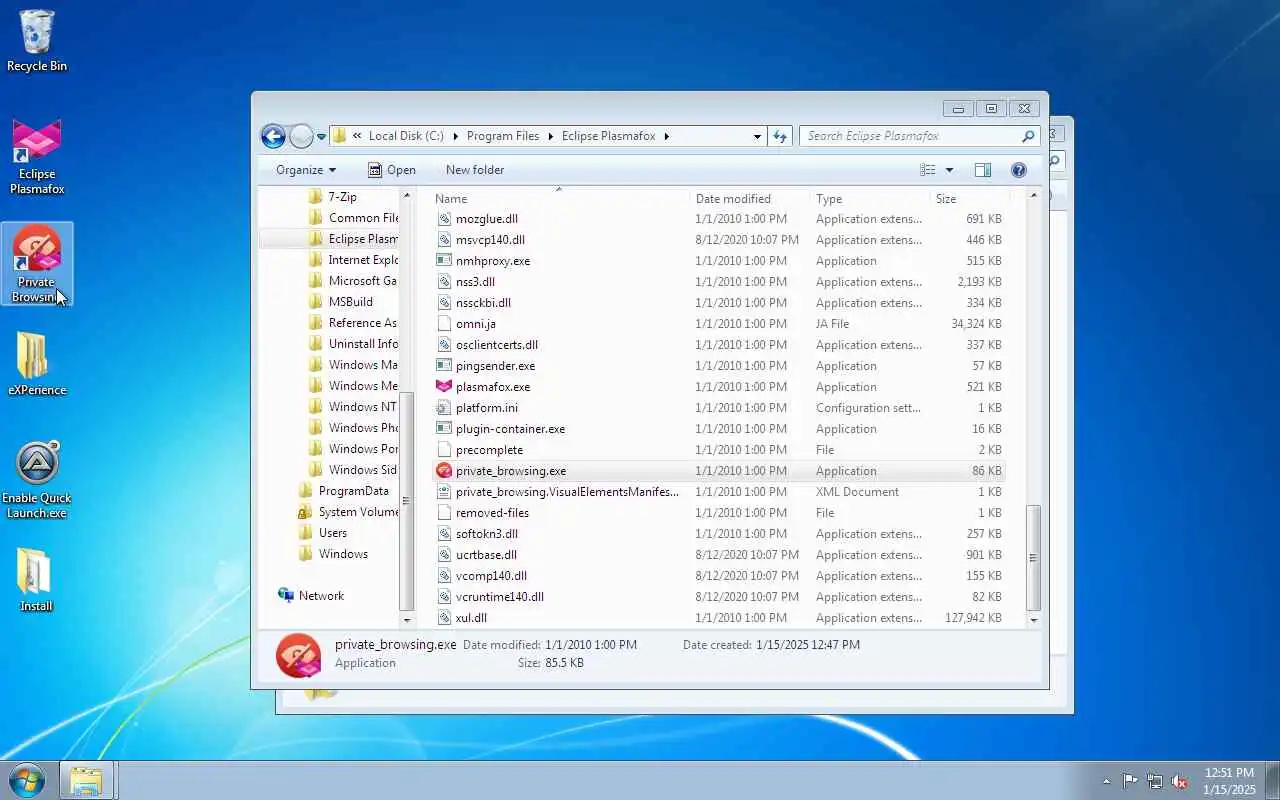Select the Users tree folder
This screenshot has width=1280, height=800.
(324, 533)
